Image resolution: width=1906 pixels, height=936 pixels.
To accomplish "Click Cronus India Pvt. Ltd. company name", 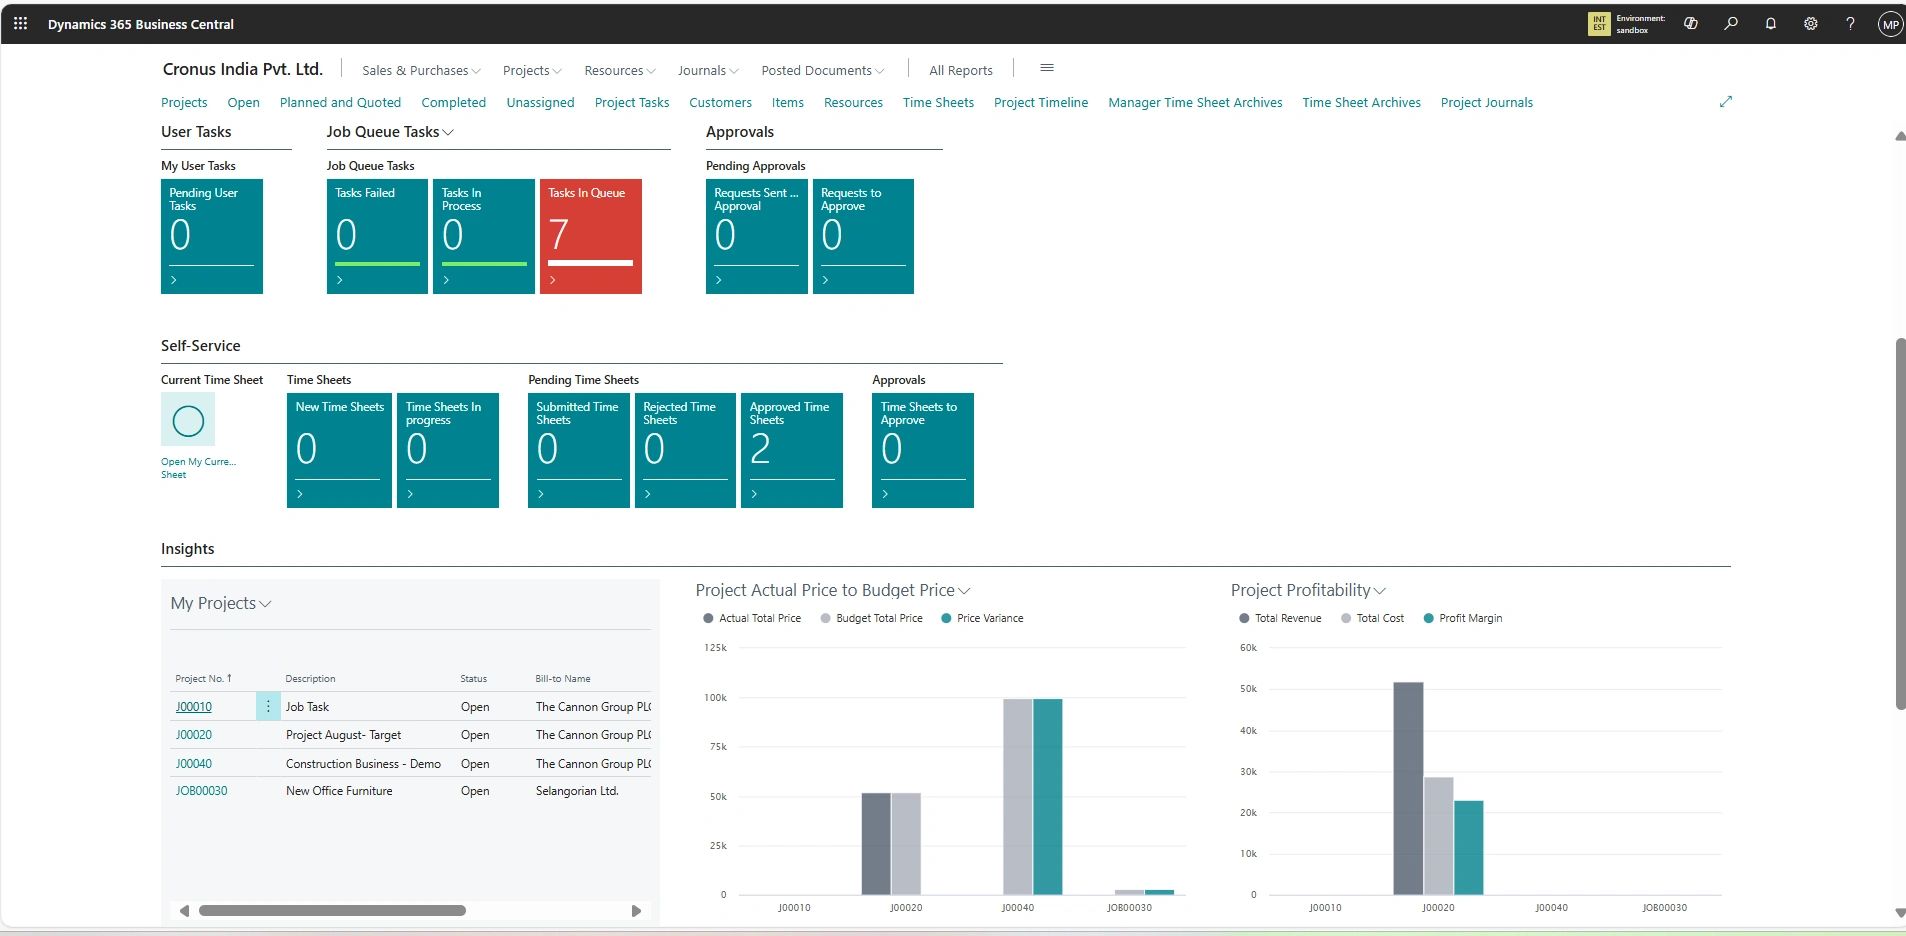I will pos(243,69).
